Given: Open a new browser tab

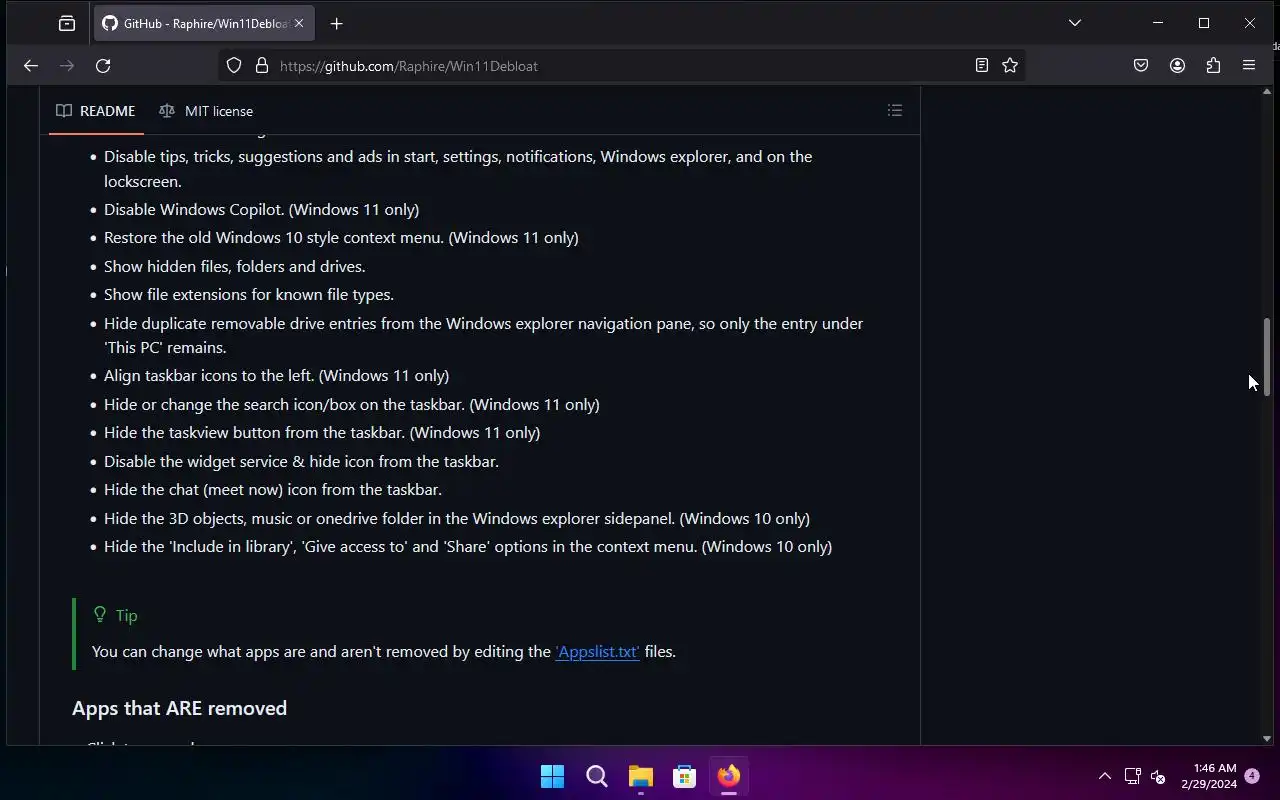Looking at the screenshot, I should click(336, 23).
